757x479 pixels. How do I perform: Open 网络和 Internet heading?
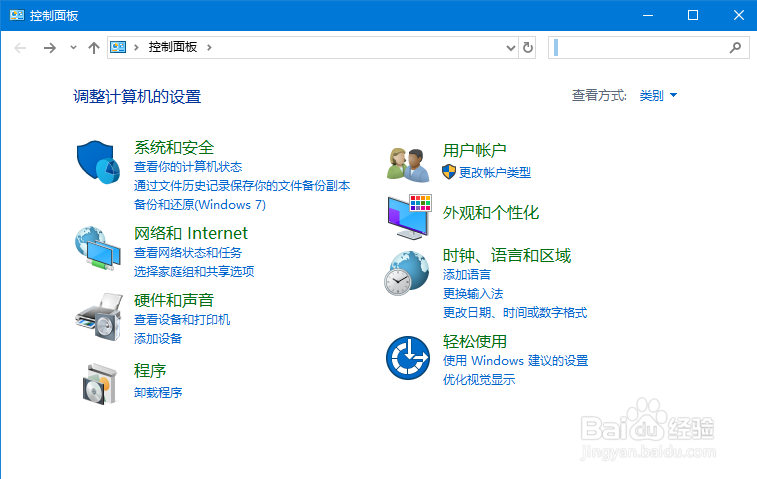tap(191, 233)
